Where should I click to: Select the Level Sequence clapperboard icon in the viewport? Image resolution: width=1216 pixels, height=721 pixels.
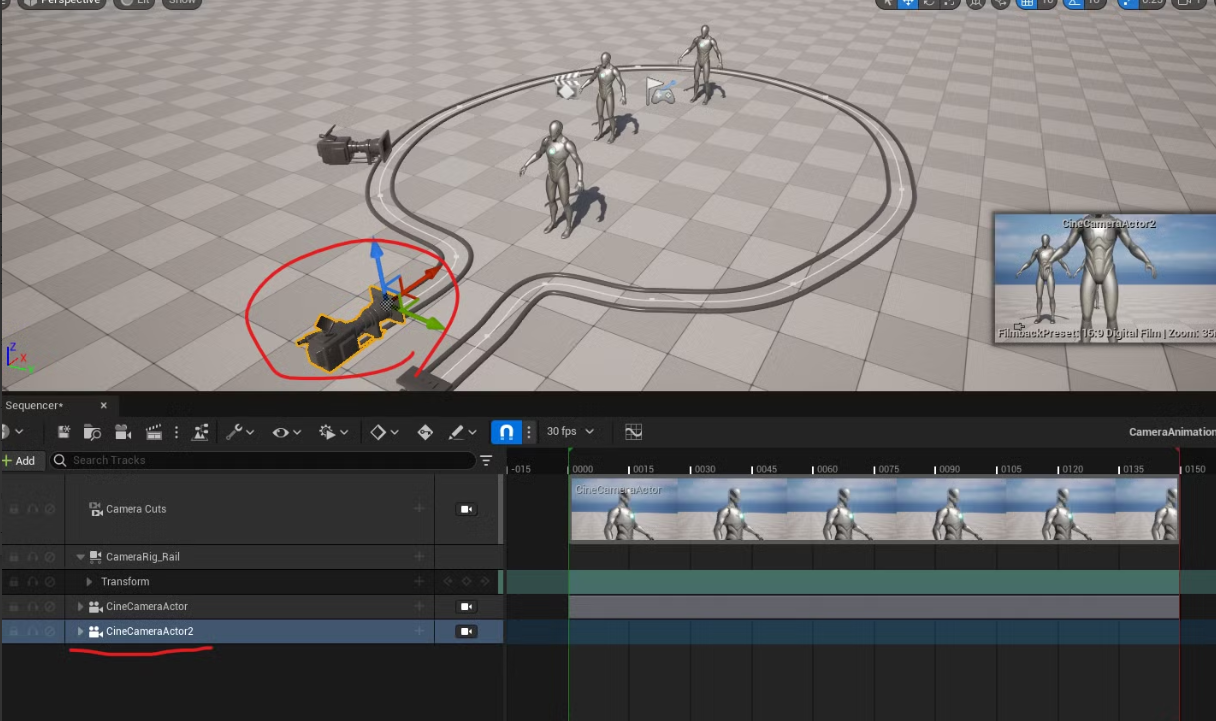click(x=569, y=86)
